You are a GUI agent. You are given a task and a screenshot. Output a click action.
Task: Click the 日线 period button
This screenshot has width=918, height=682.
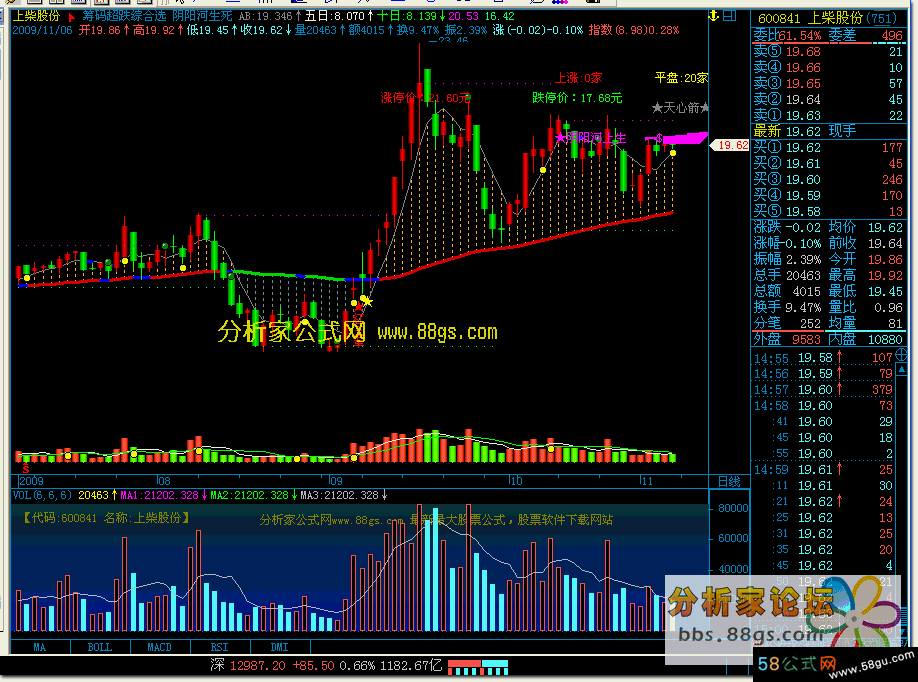point(729,482)
